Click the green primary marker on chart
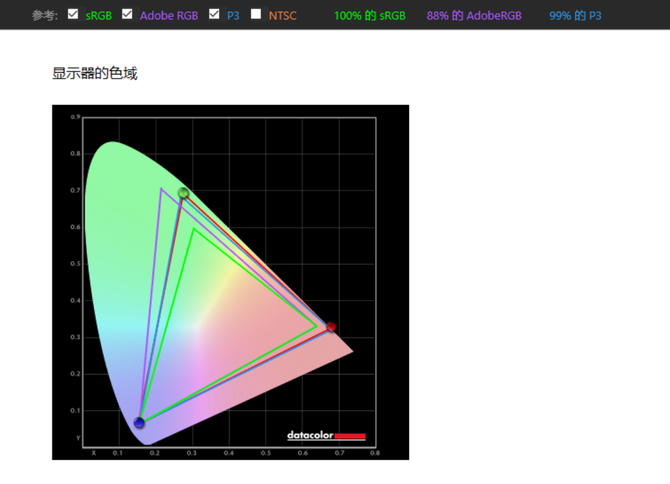Viewport: 670px width, 484px height. [x=183, y=193]
